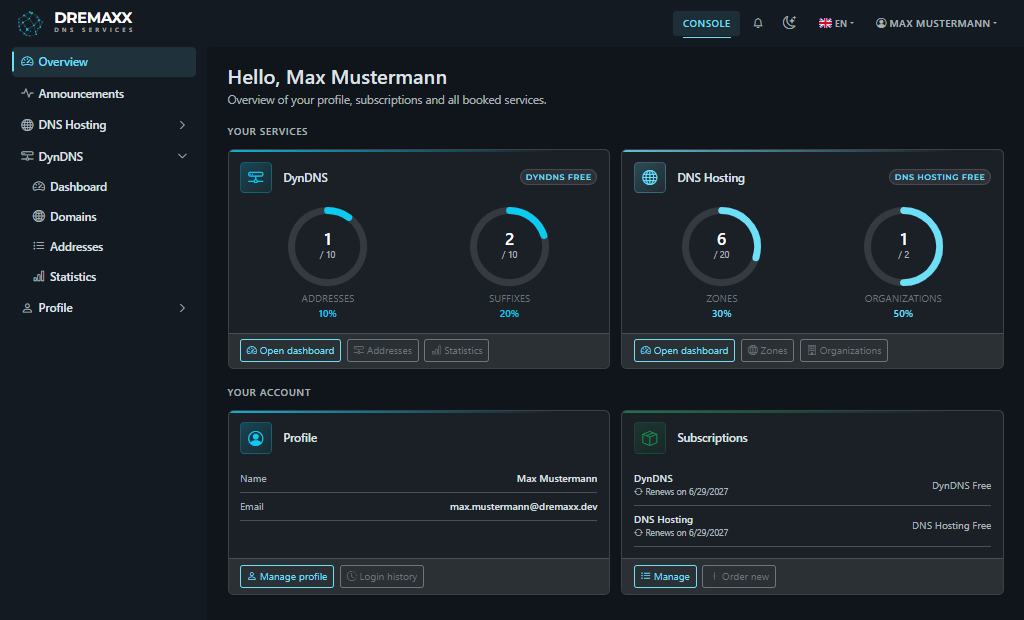Click the DynDNS subscription row
This screenshot has width=1024, height=620.
coord(812,485)
